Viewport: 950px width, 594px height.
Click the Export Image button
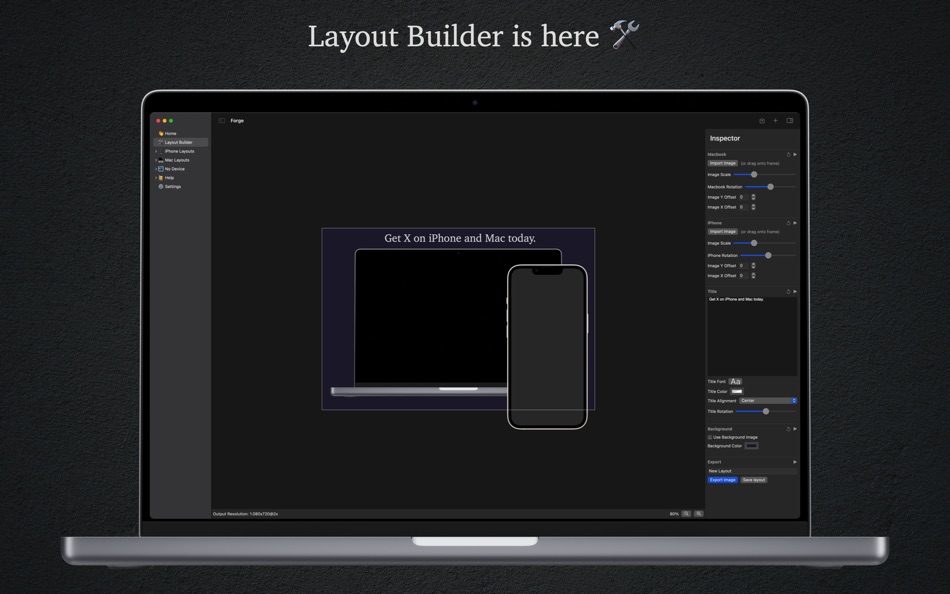(x=722, y=480)
